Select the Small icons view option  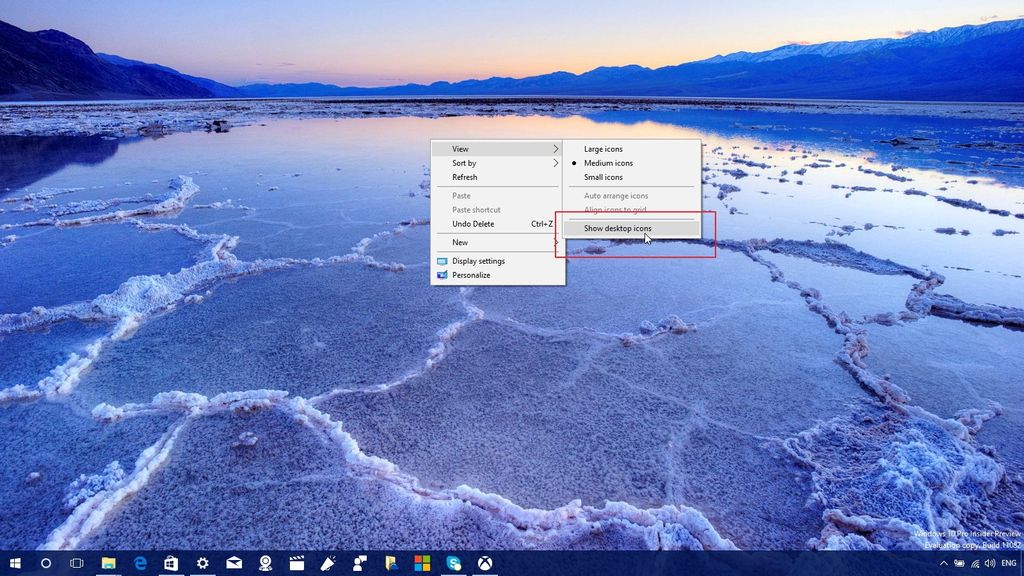[x=606, y=177]
